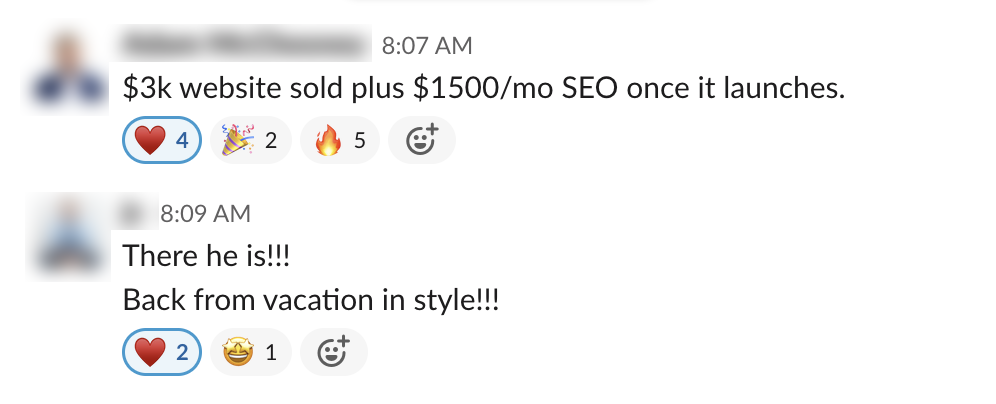This screenshot has height=404, width=996.
Task: Toggle the heart reaction with 4 votes
Action: point(161,140)
